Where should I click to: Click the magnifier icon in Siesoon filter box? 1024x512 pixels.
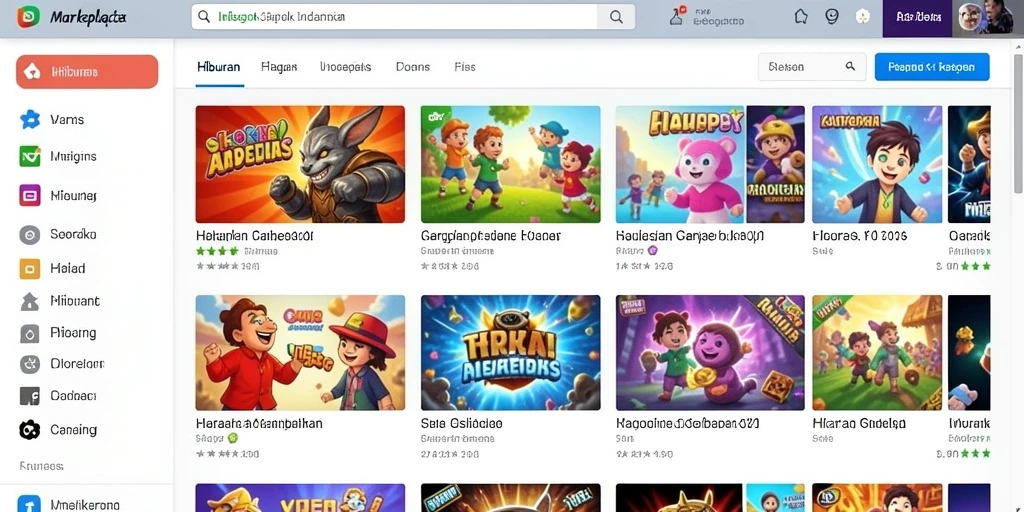point(850,66)
